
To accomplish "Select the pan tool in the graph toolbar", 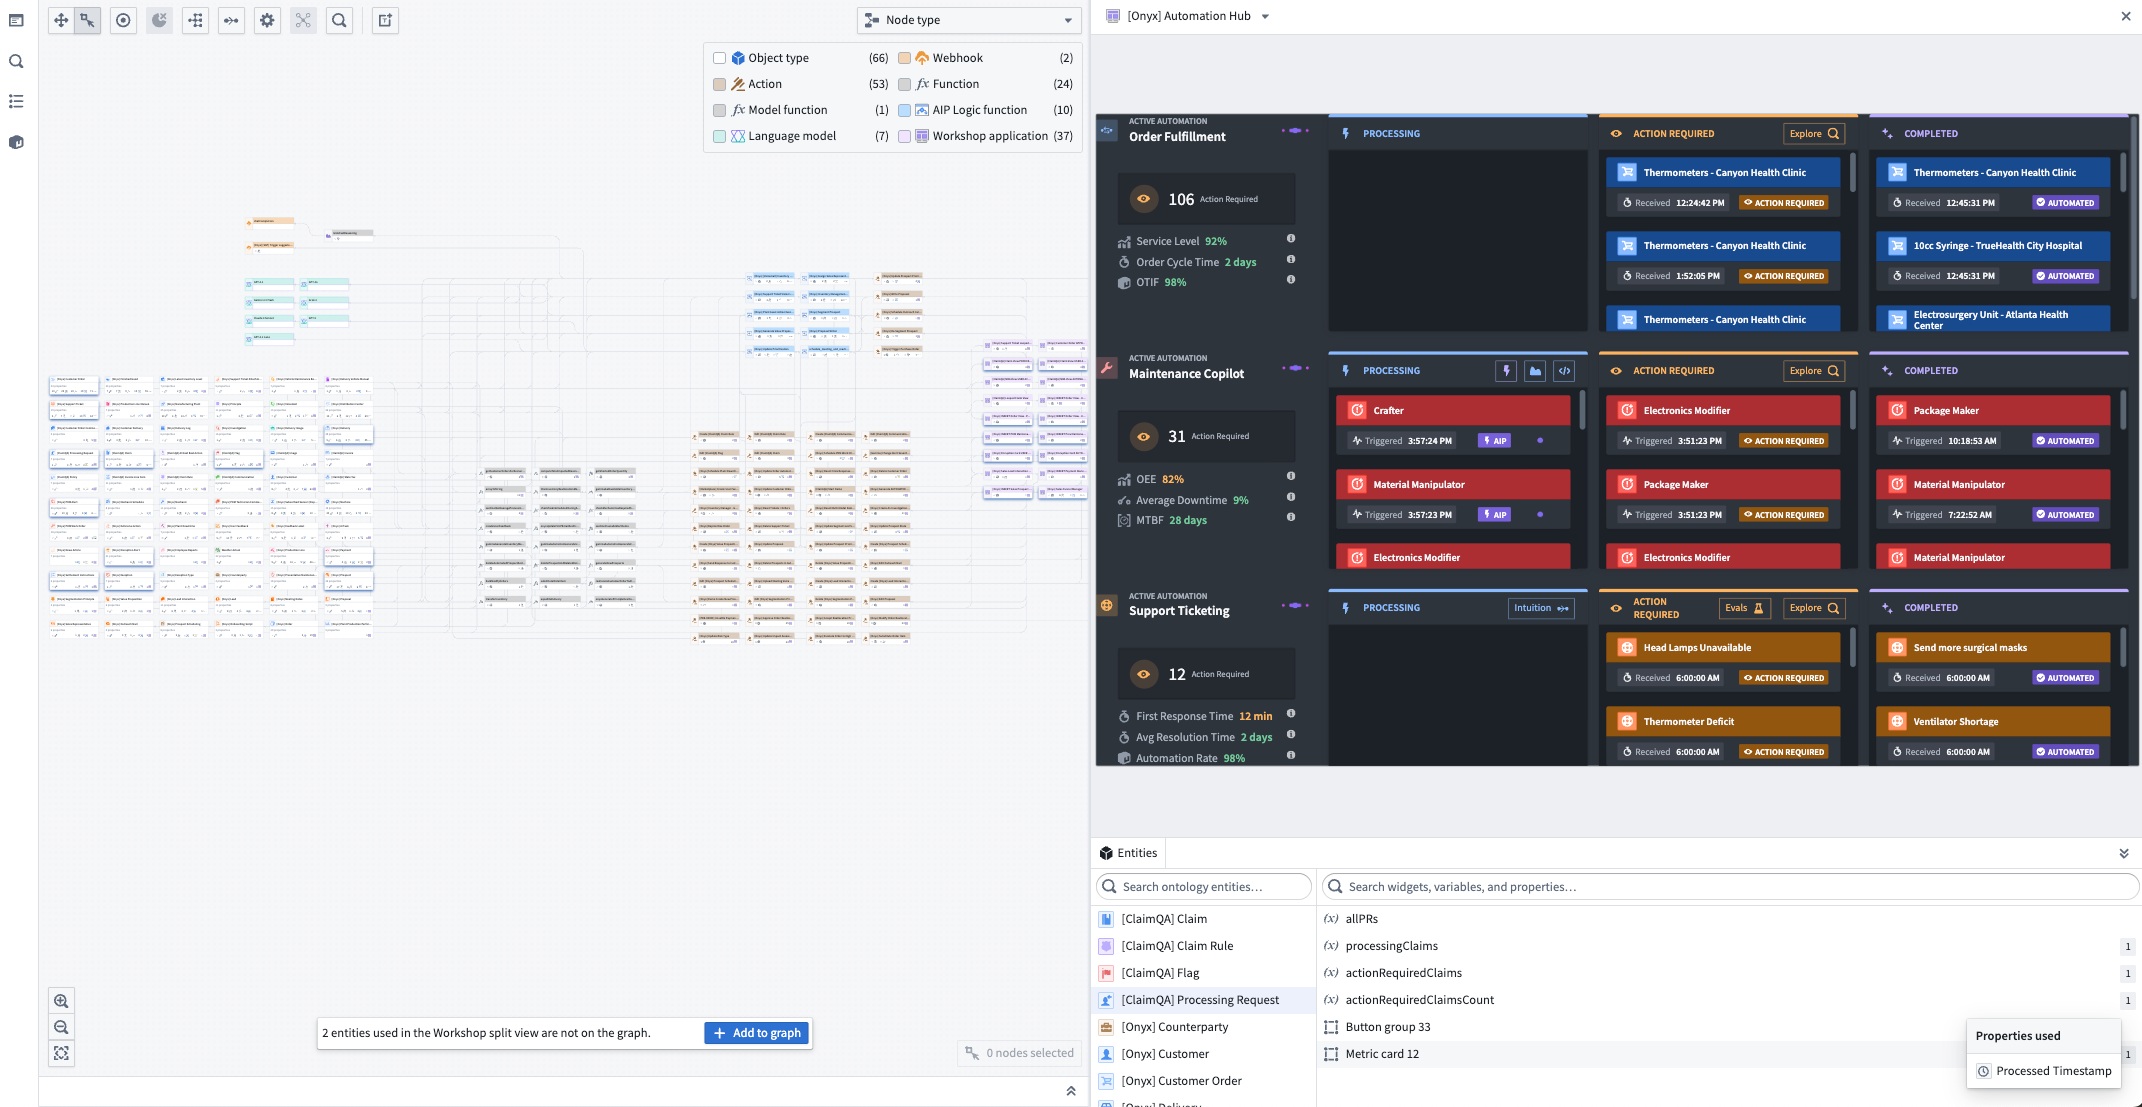I will pyautogui.click(x=60, y=20).
